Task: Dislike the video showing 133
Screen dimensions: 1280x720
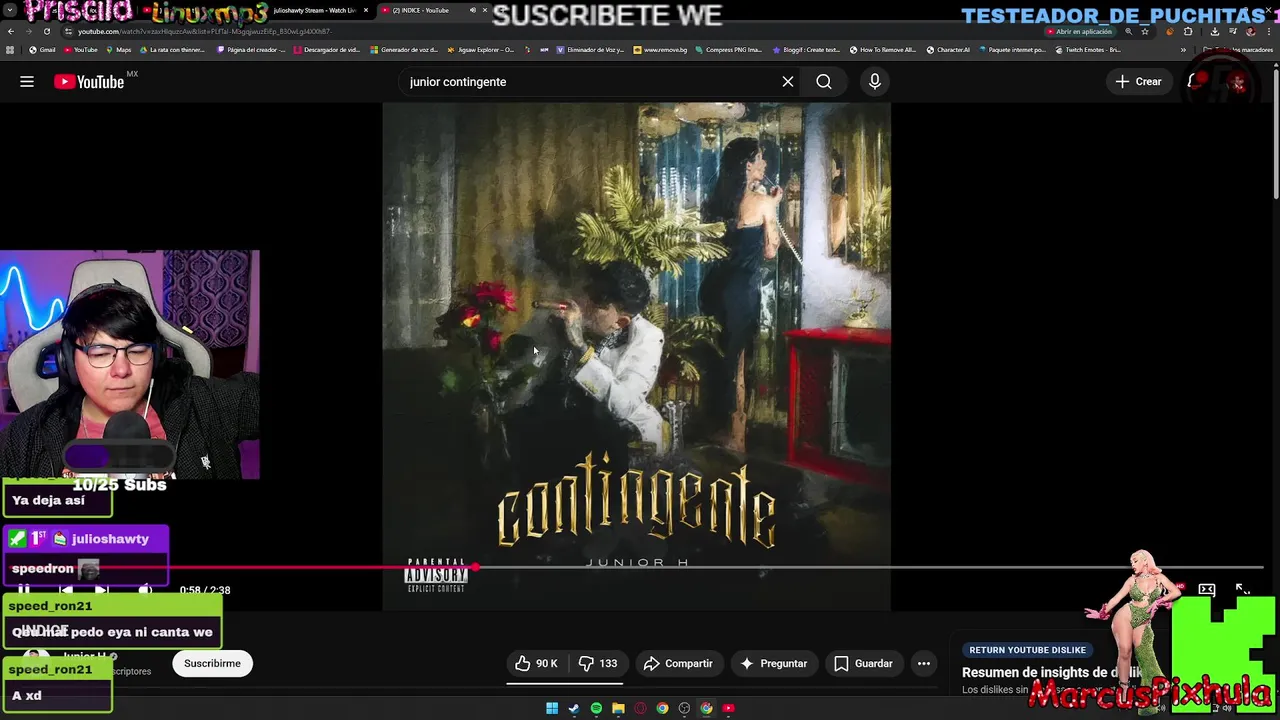Action: [x=598, y=664]
